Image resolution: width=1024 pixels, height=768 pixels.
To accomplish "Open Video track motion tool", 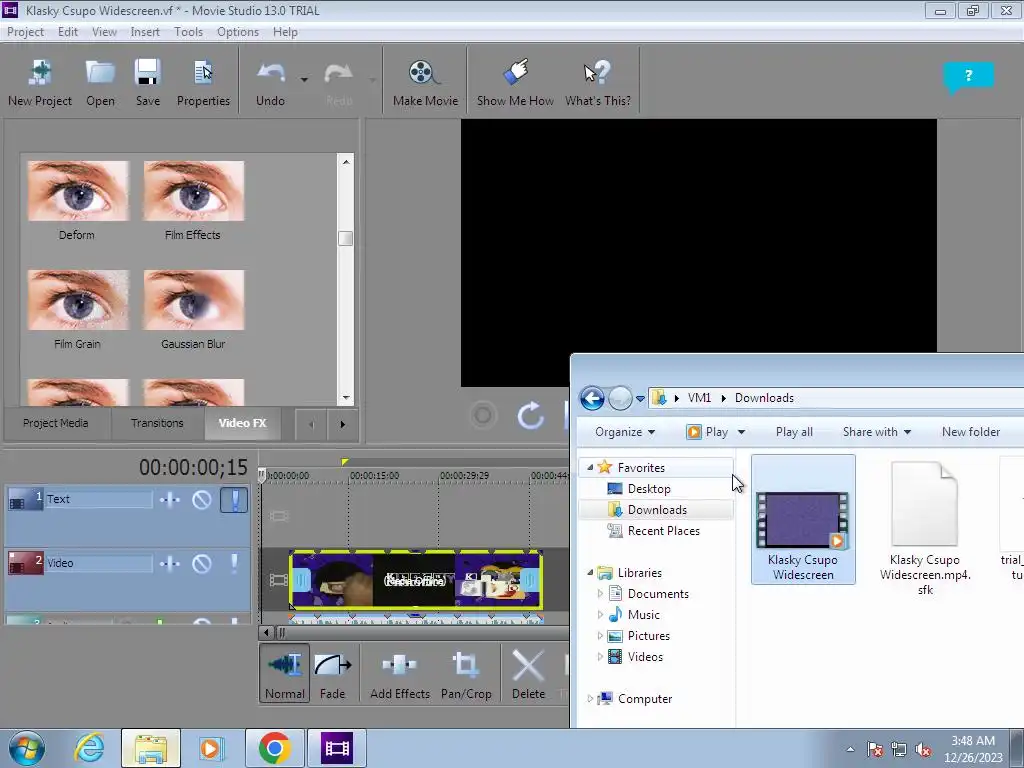I will click(x=170, y=563).
